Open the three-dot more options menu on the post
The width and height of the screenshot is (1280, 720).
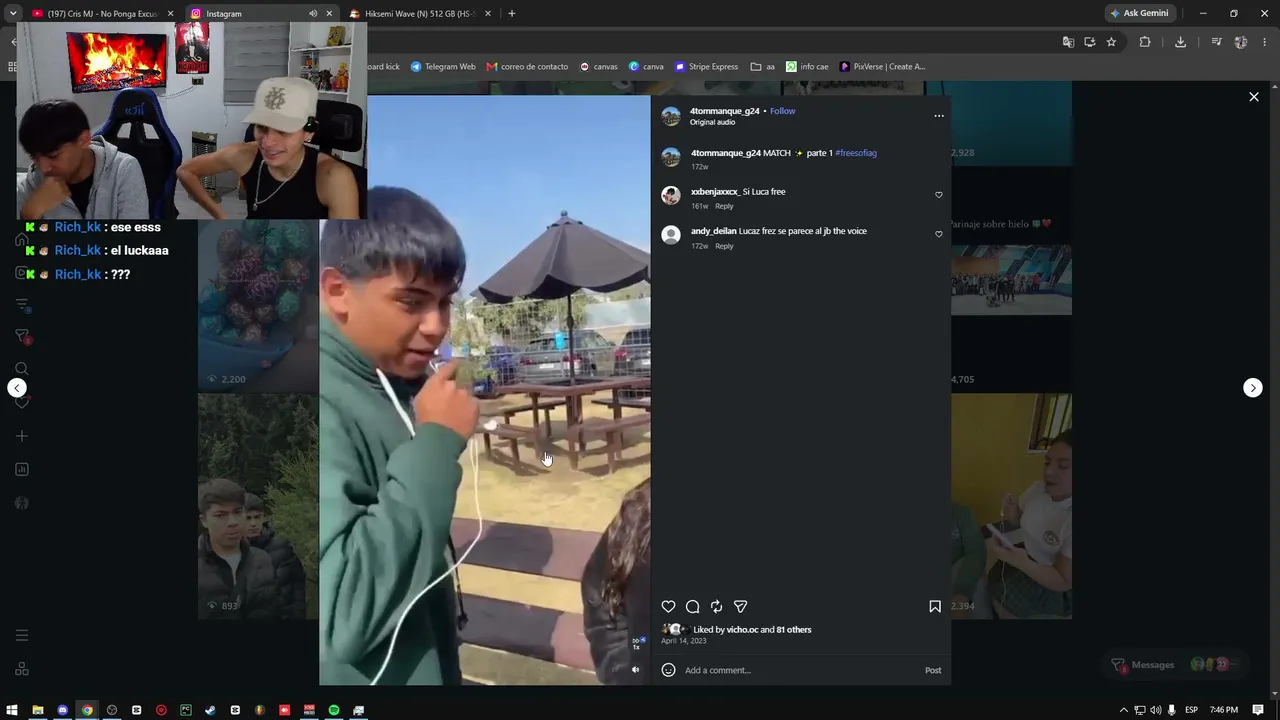(938, 116)
